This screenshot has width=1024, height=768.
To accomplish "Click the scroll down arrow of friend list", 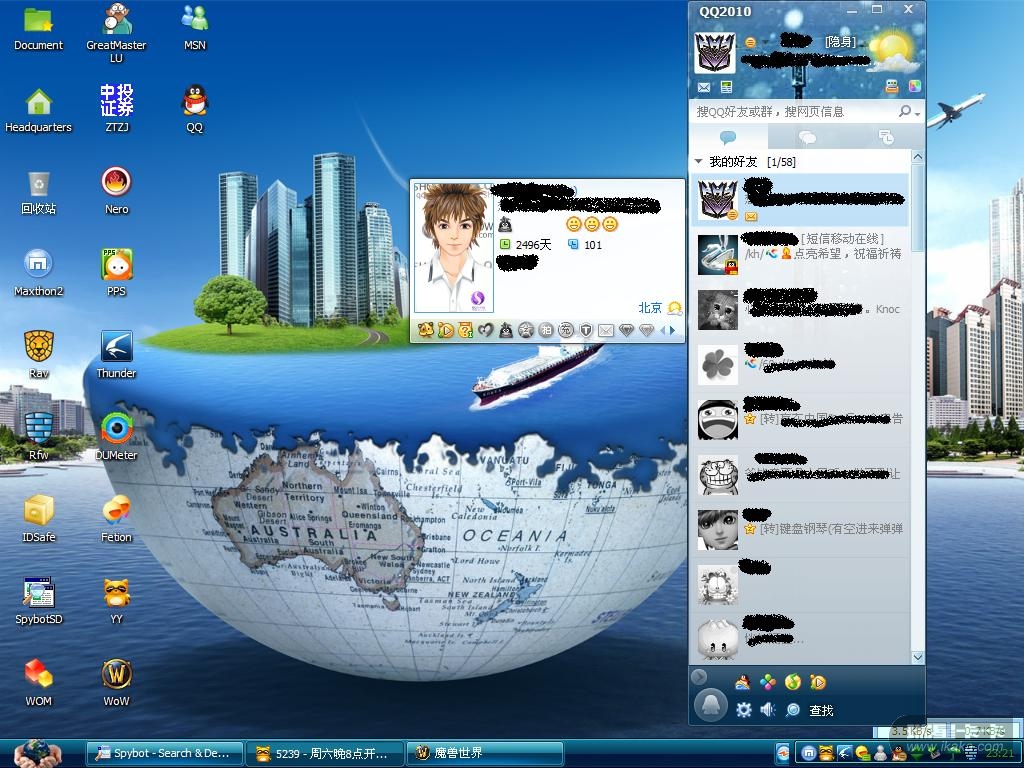I will (917, 657).
